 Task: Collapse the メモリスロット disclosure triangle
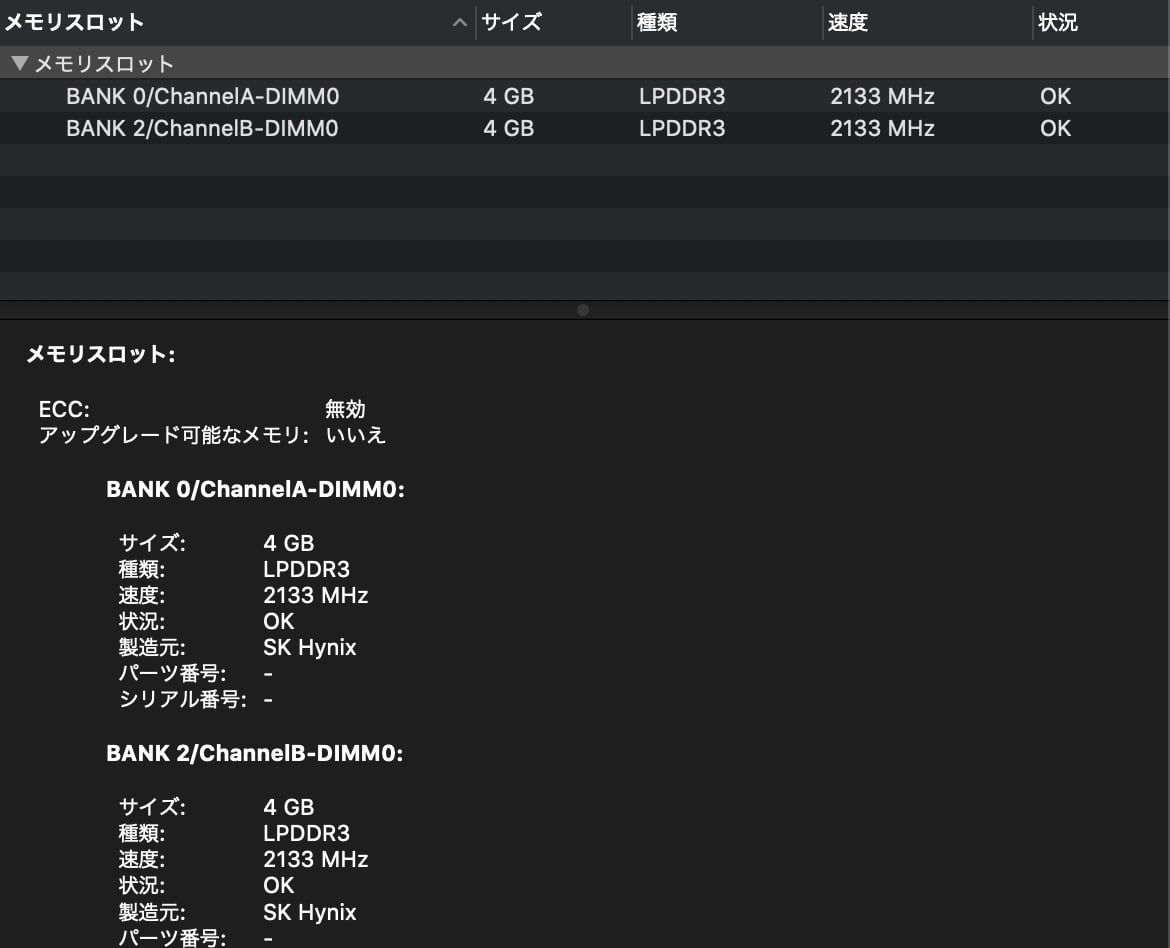tap(19, 64)
